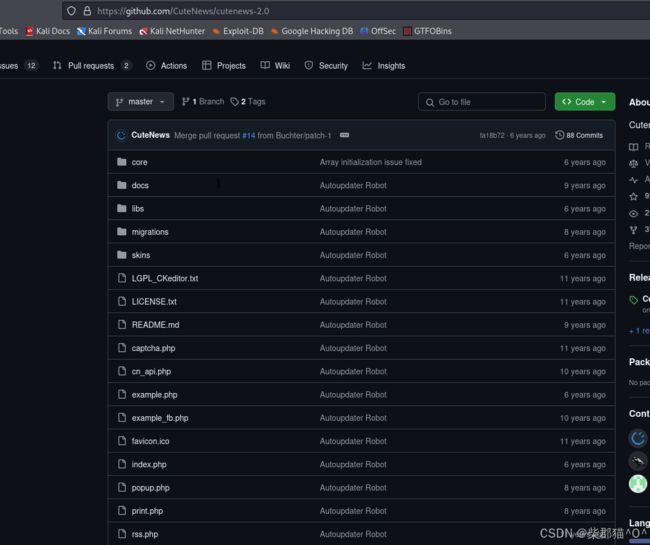The height and width of the screenshot is (545, 650).
Task: Open the Wiki tab
Action: 275,65
